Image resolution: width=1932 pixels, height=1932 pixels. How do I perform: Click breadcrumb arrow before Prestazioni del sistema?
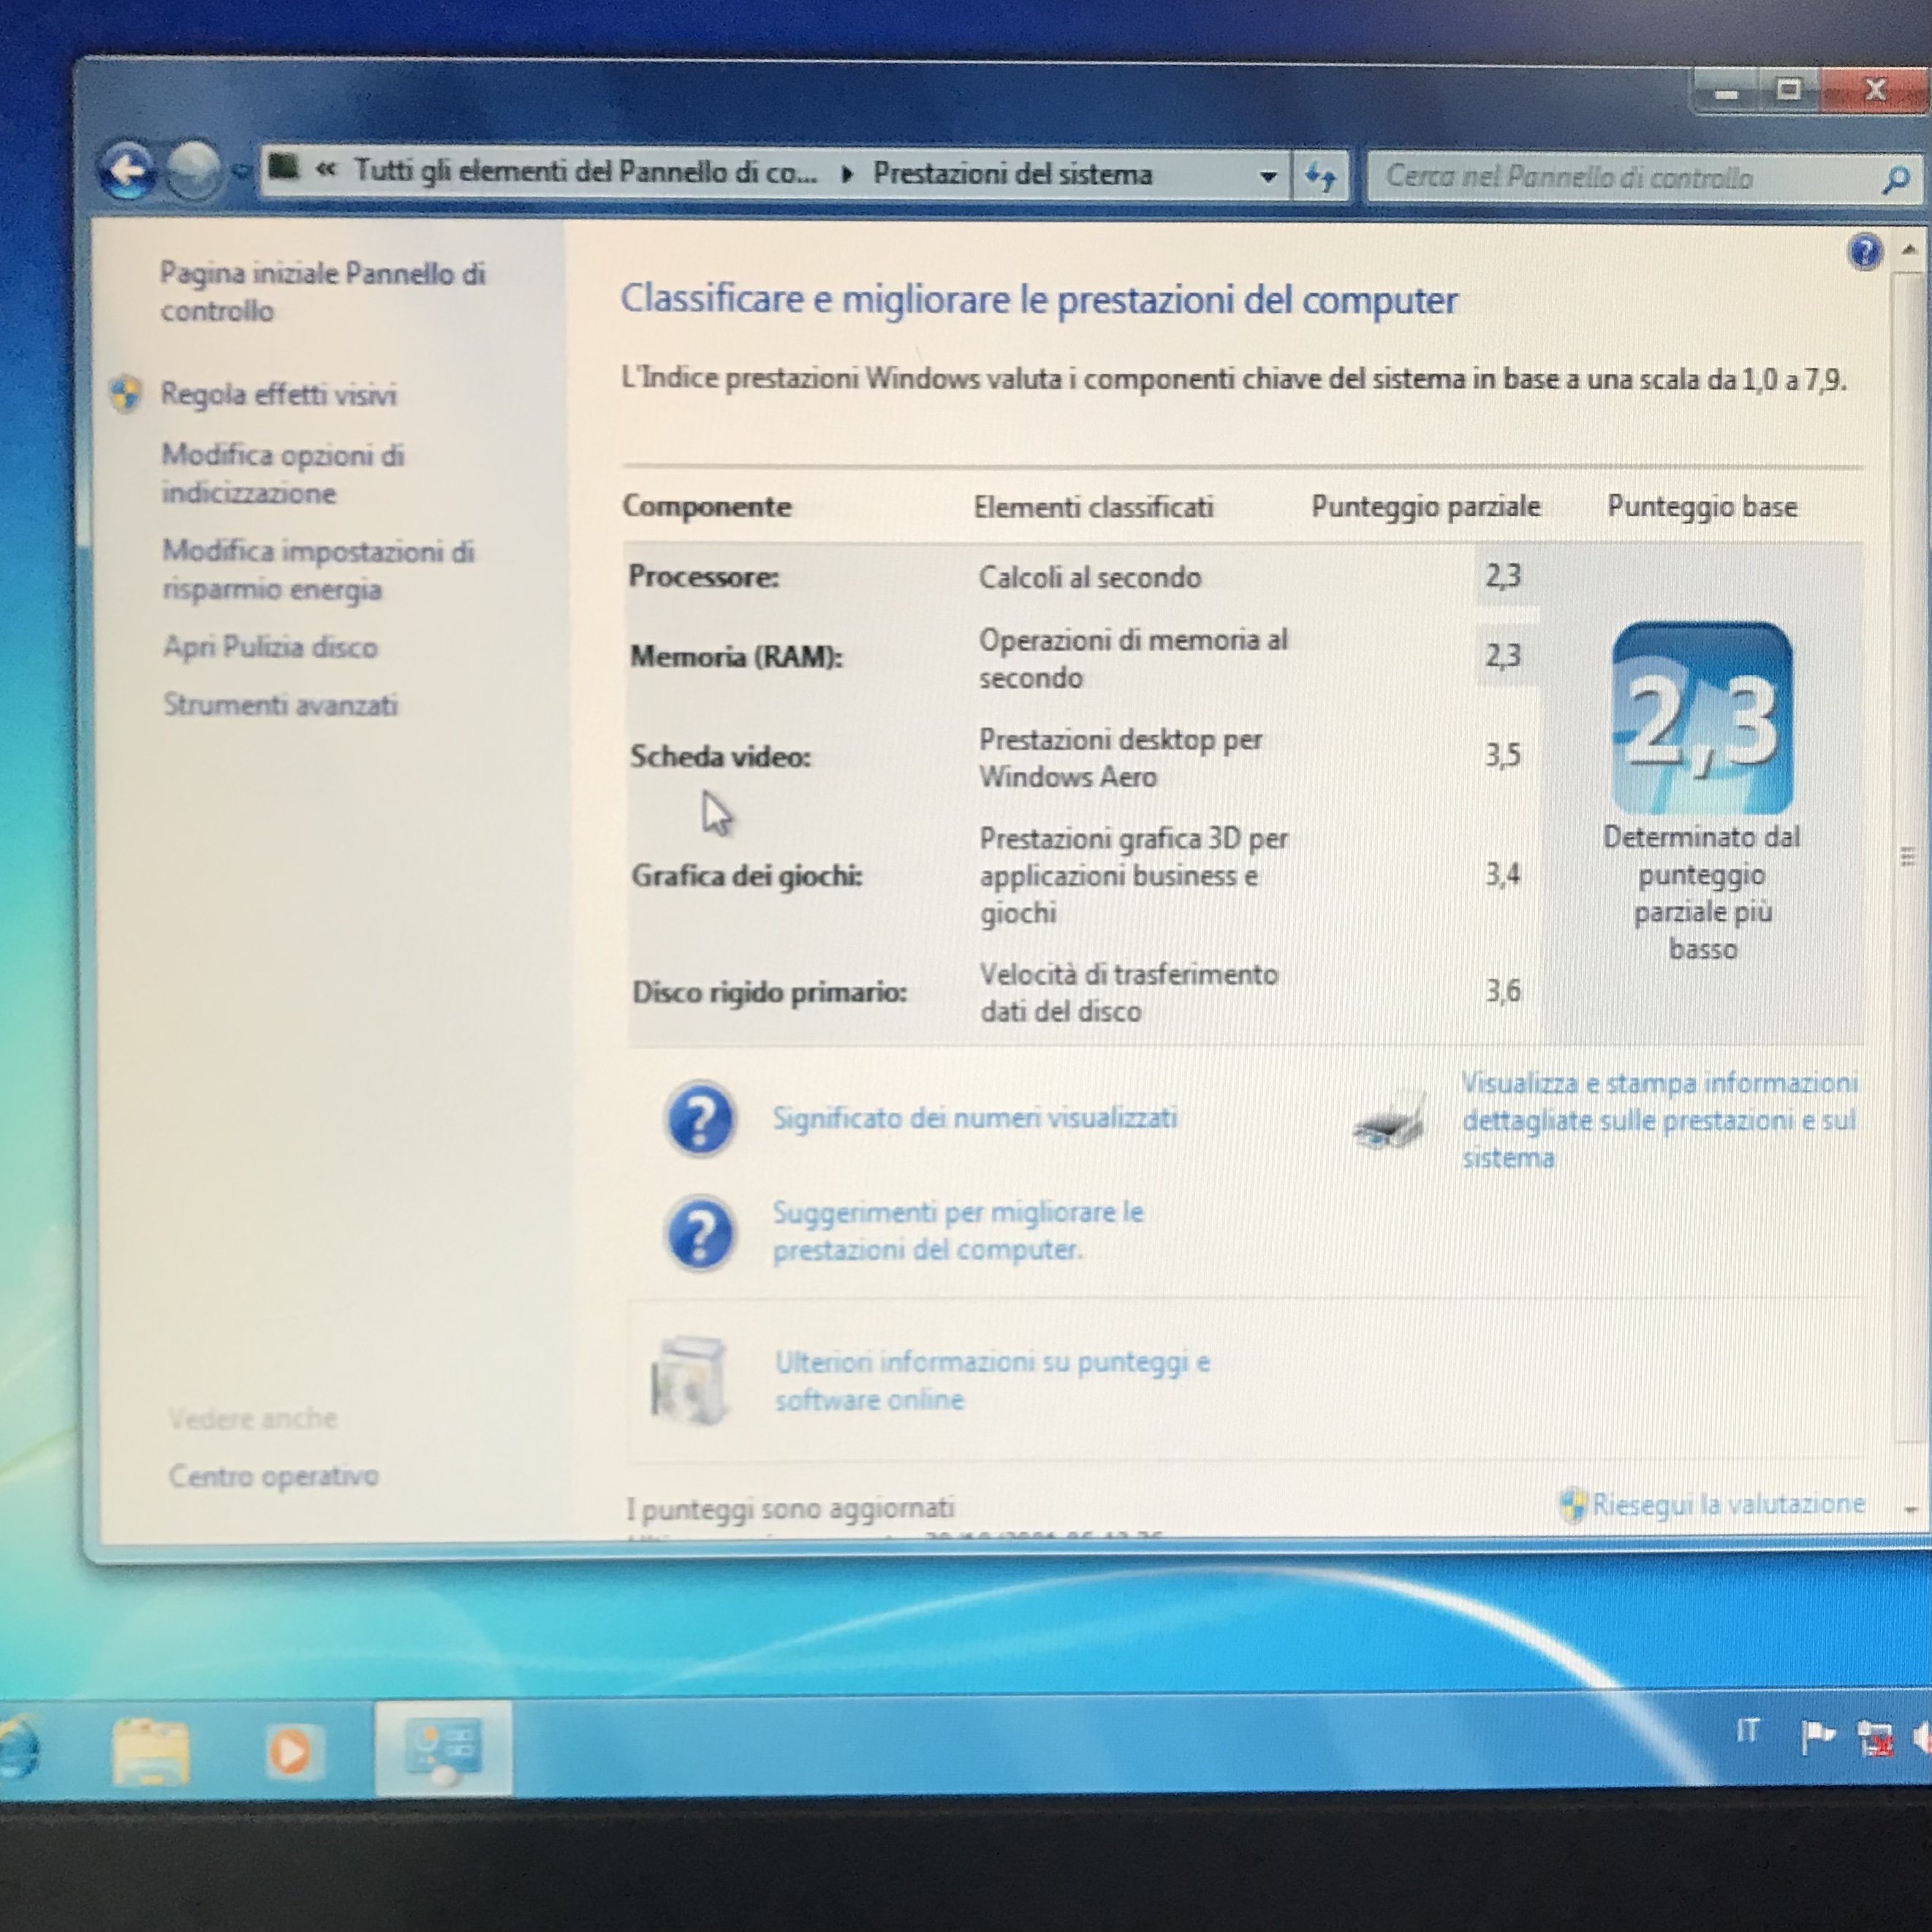coord(848,174)
